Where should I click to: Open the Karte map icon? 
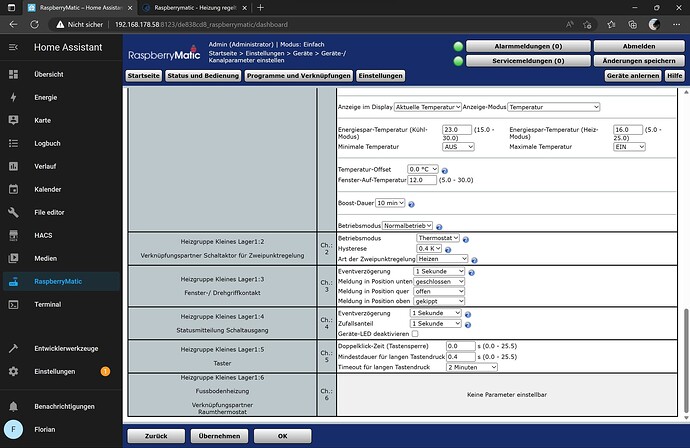[x=14, y=120]
